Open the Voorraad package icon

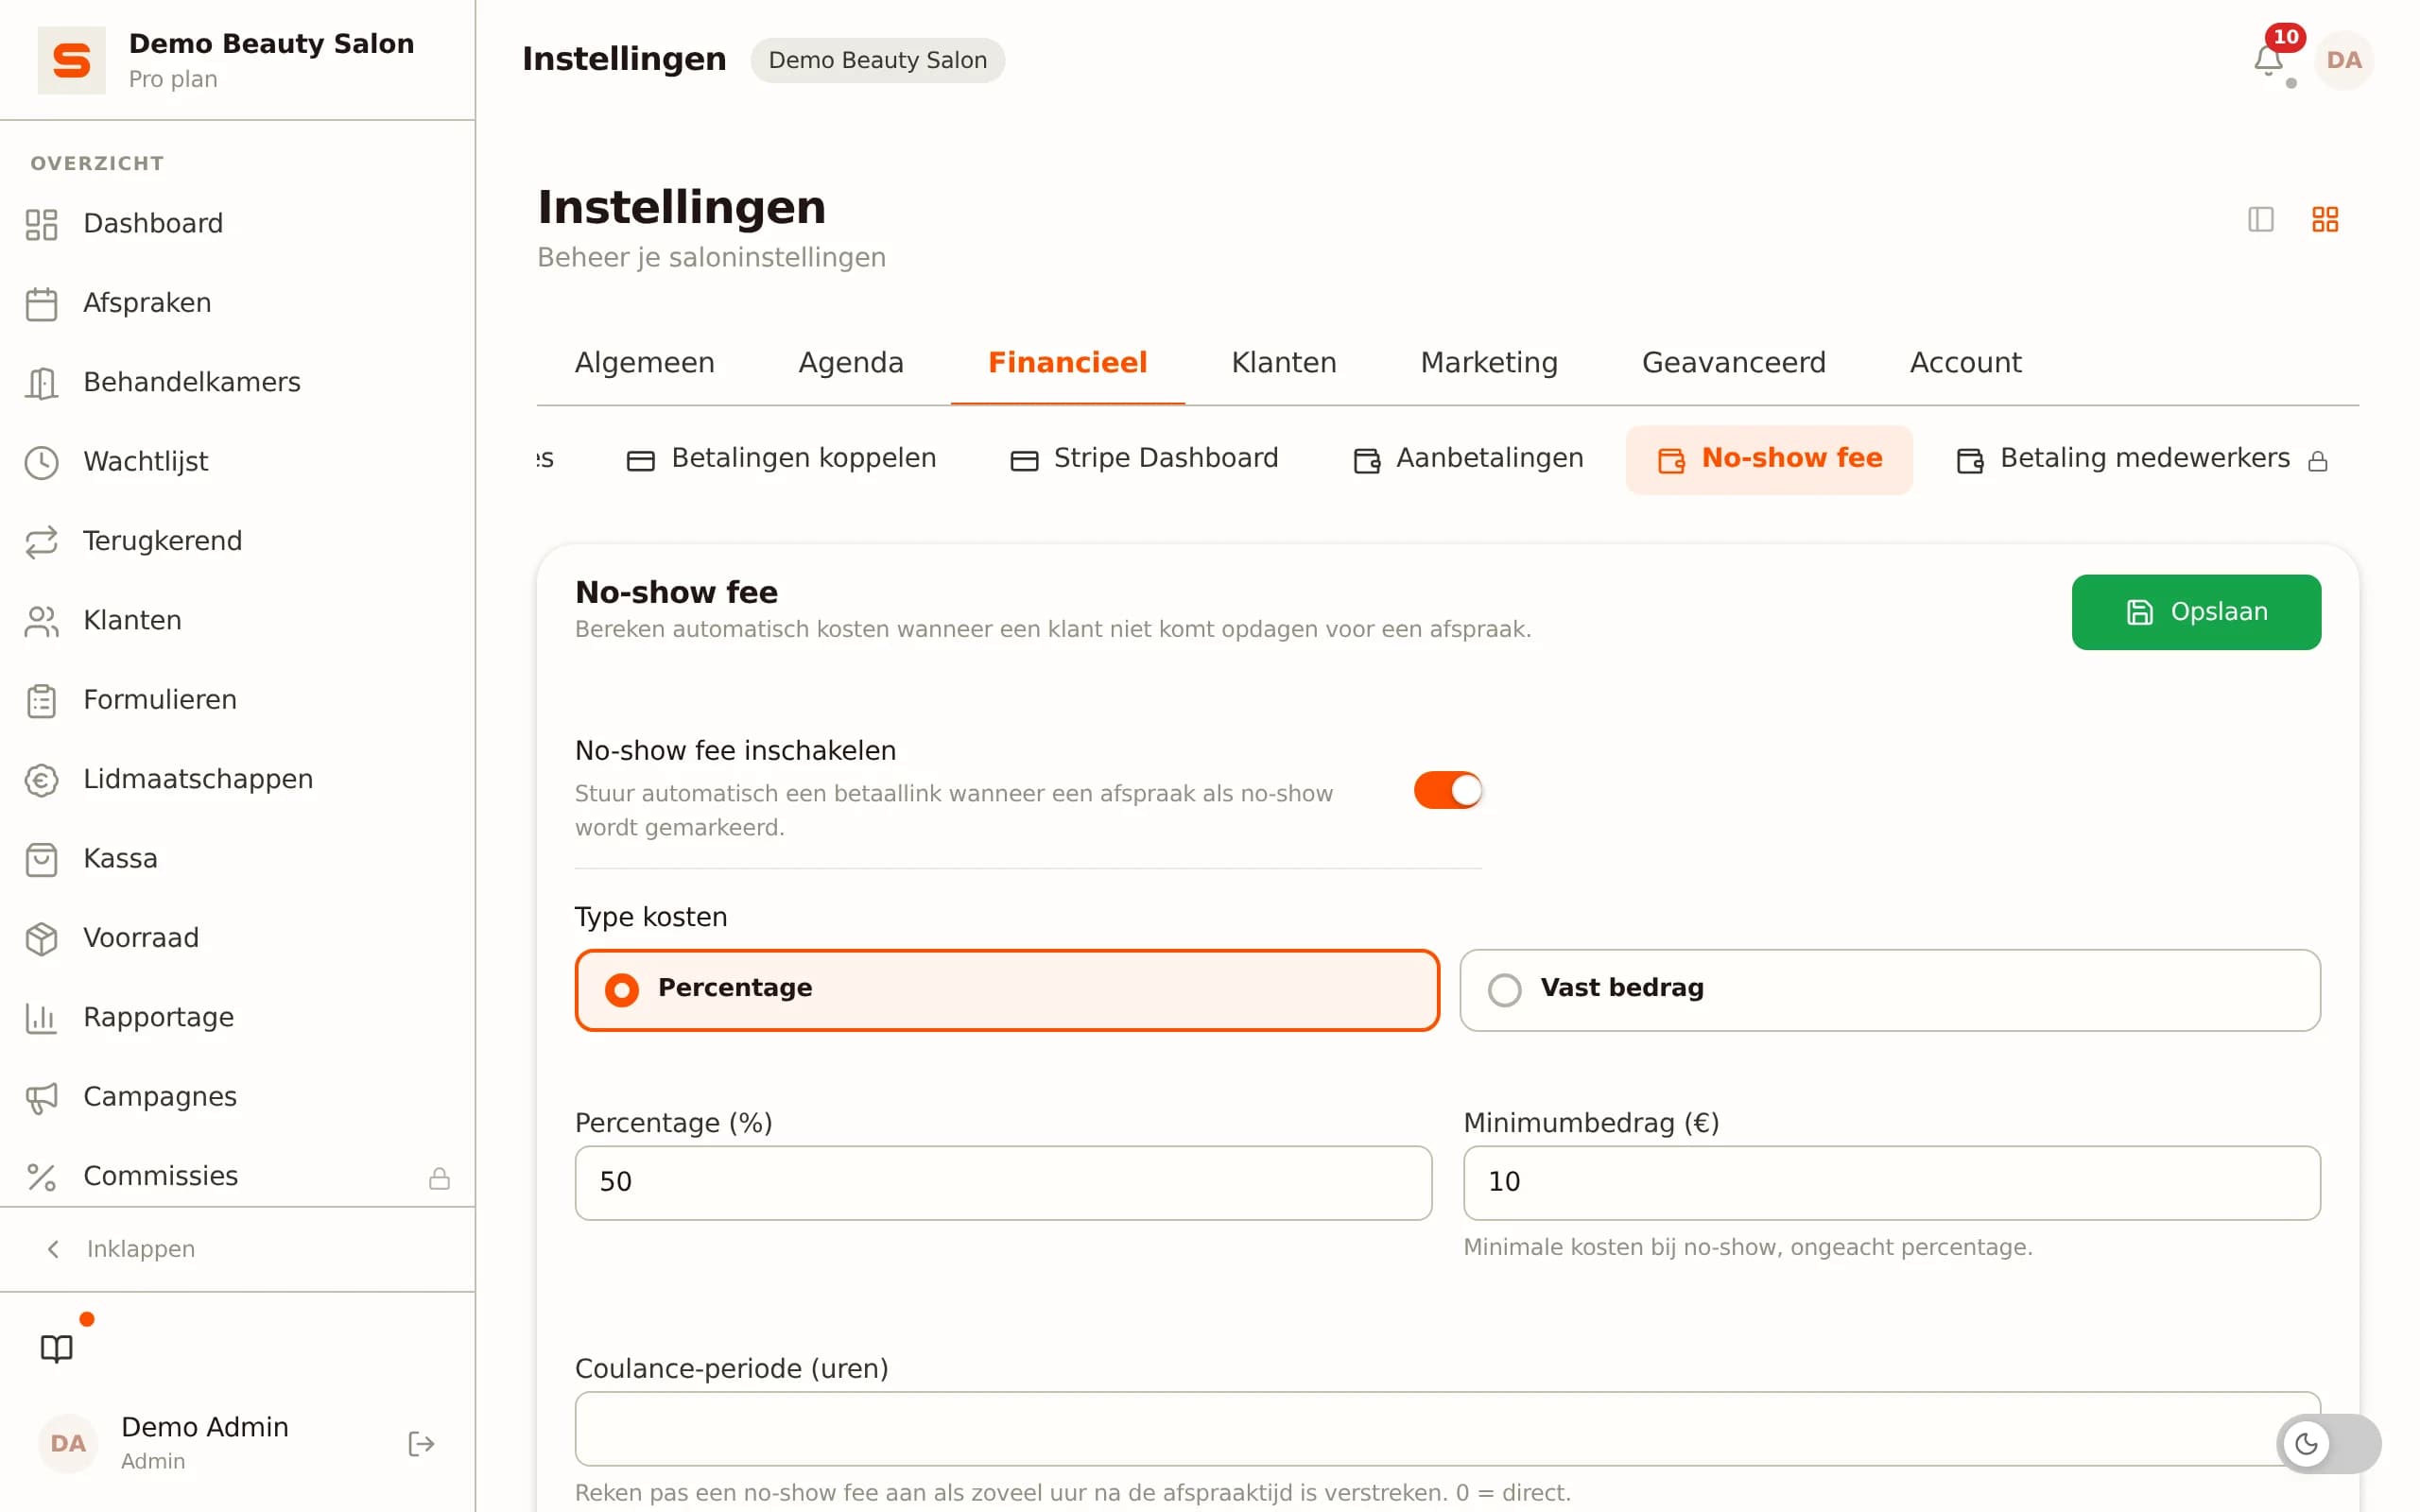click(41, 938)
